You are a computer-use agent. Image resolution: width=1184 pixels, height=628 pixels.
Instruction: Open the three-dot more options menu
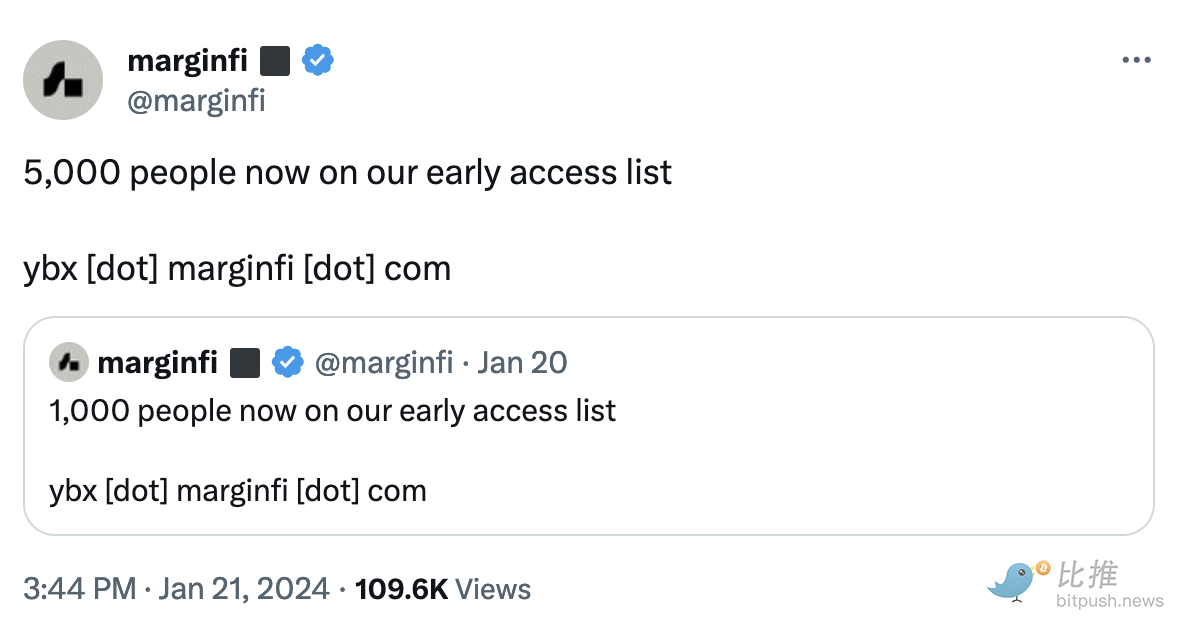point(1136,61)
